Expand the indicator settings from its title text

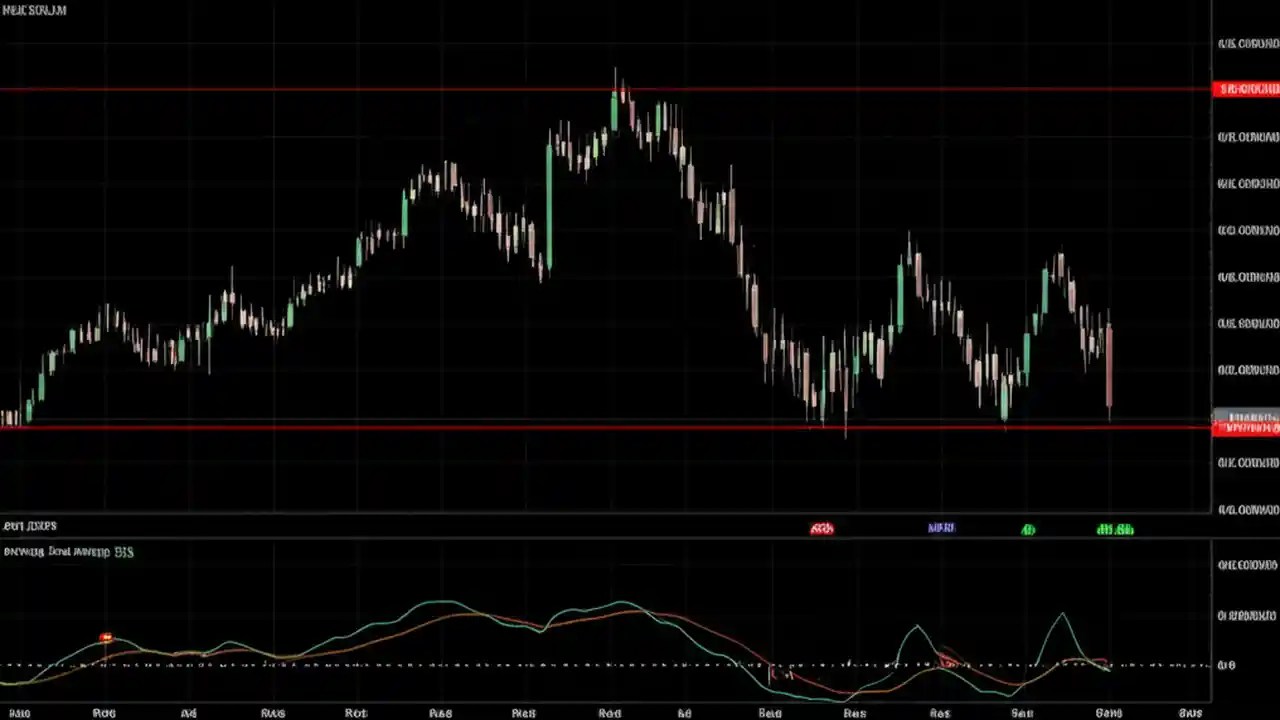pos(70,552)
